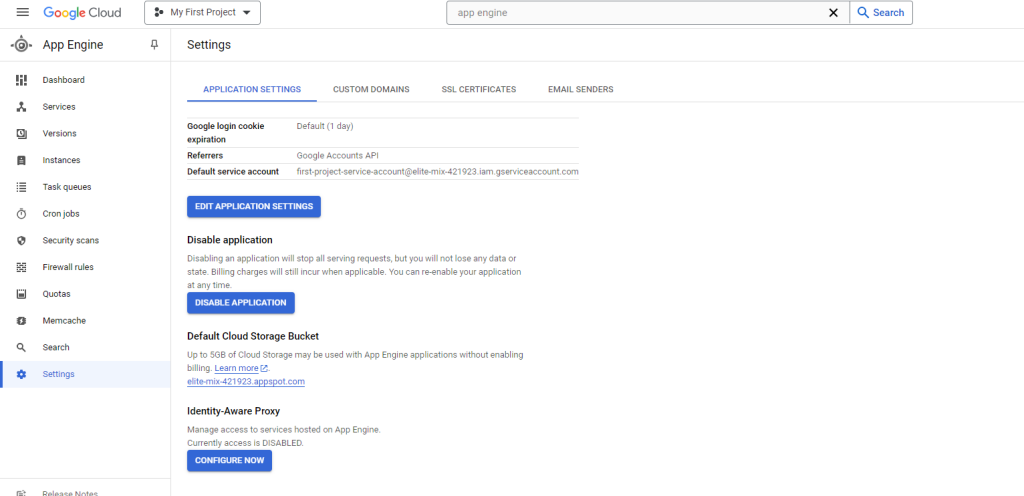Click the Security scans shield icon
The image size is (1024, 496).
click(21, 241)
